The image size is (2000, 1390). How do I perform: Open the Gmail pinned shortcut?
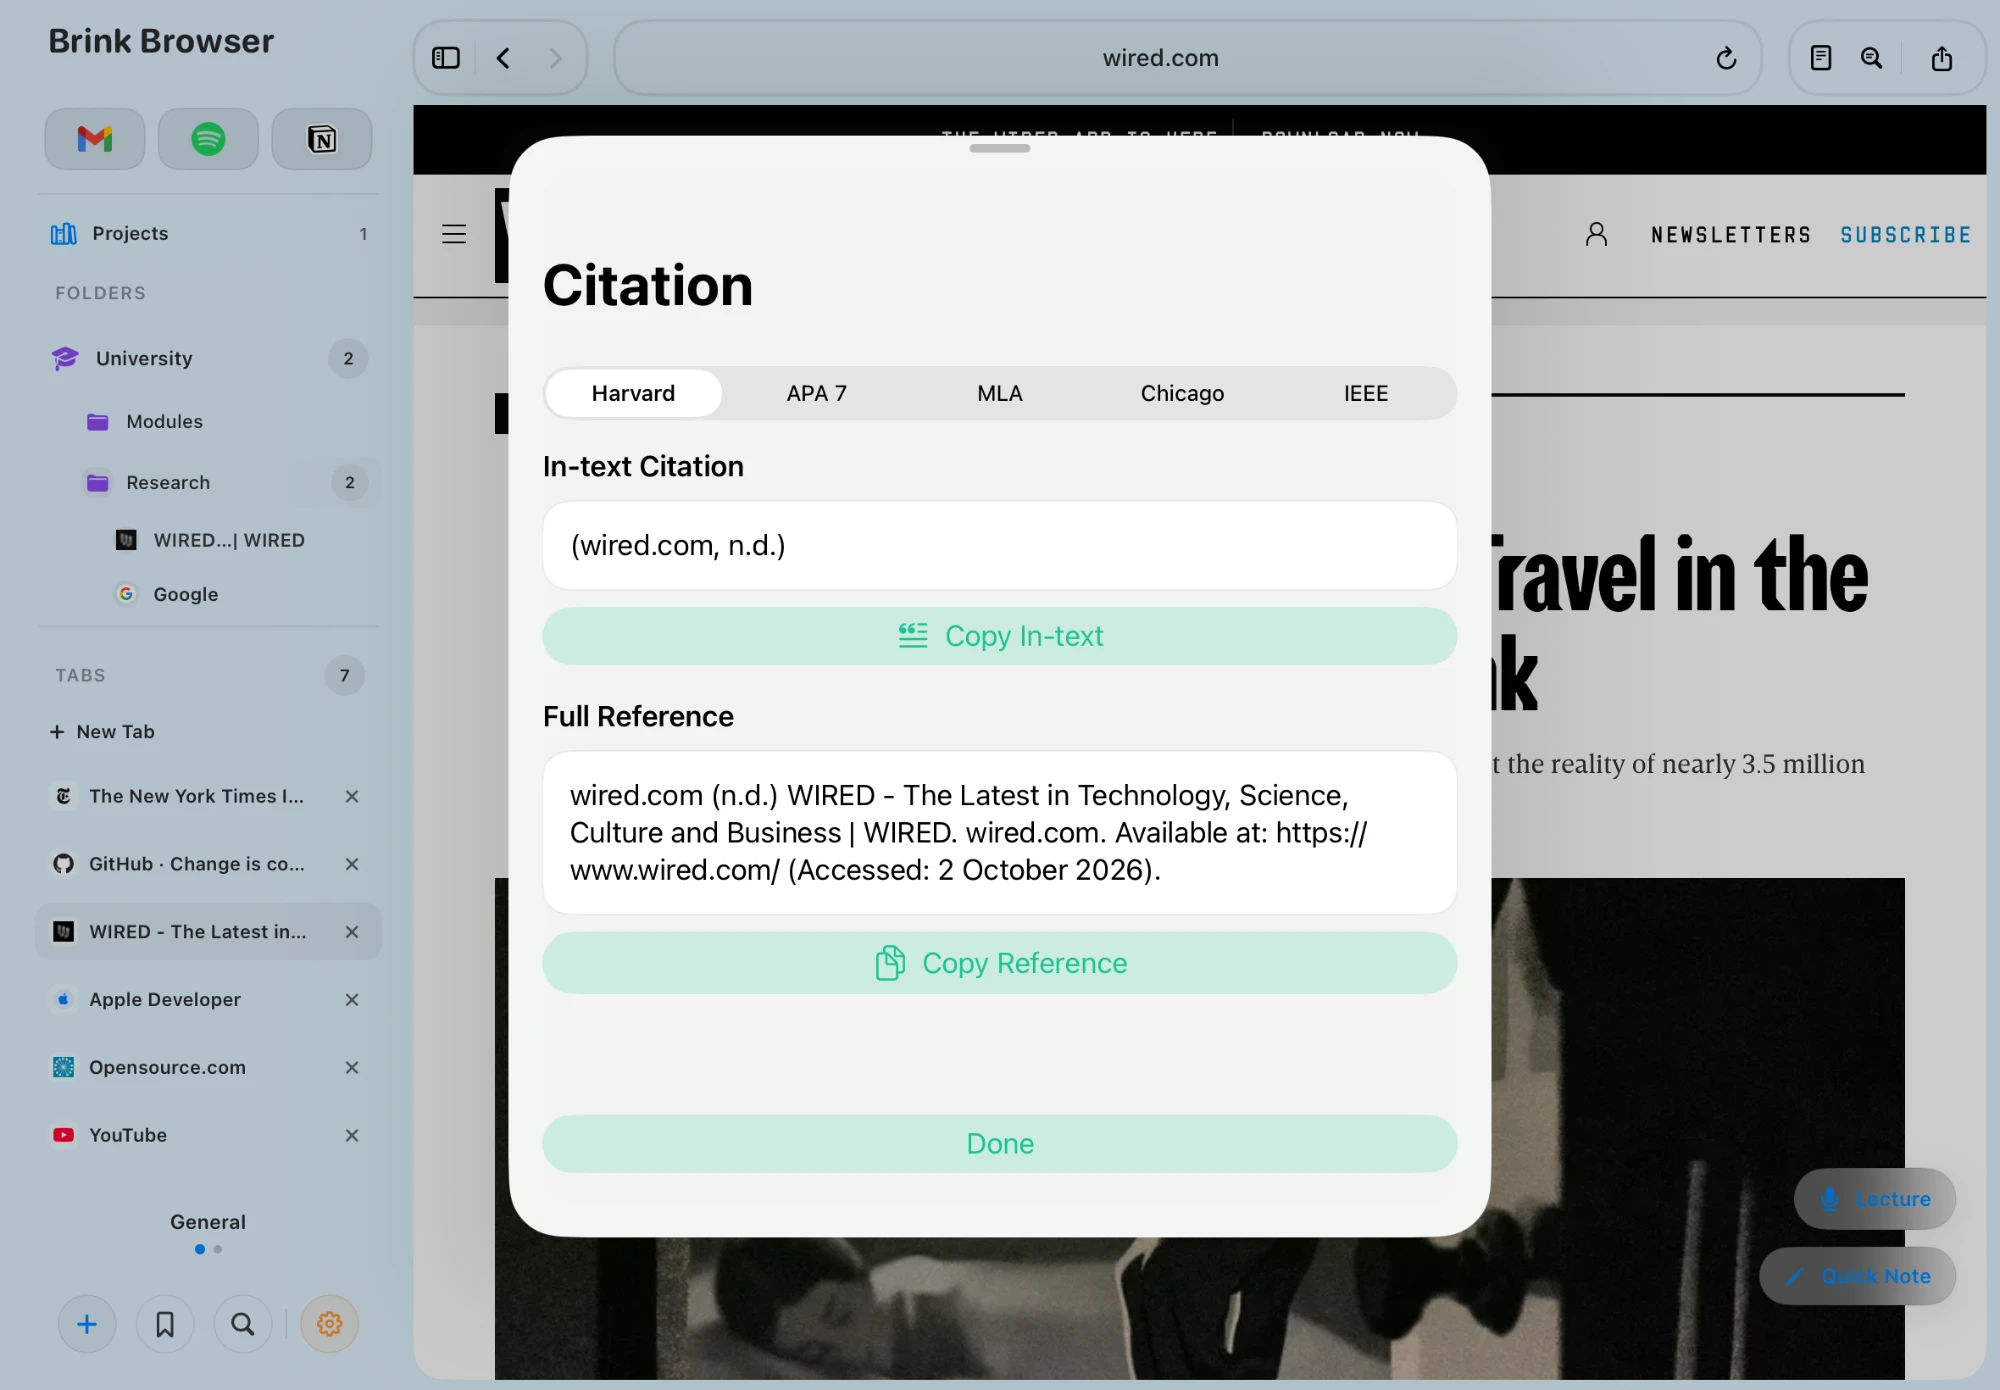click(95, 139)
